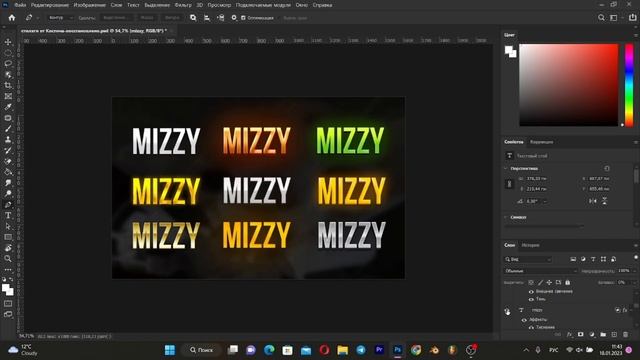
Task: Hide the Внешнее свечение effect
Action: (x=531, y=292)
